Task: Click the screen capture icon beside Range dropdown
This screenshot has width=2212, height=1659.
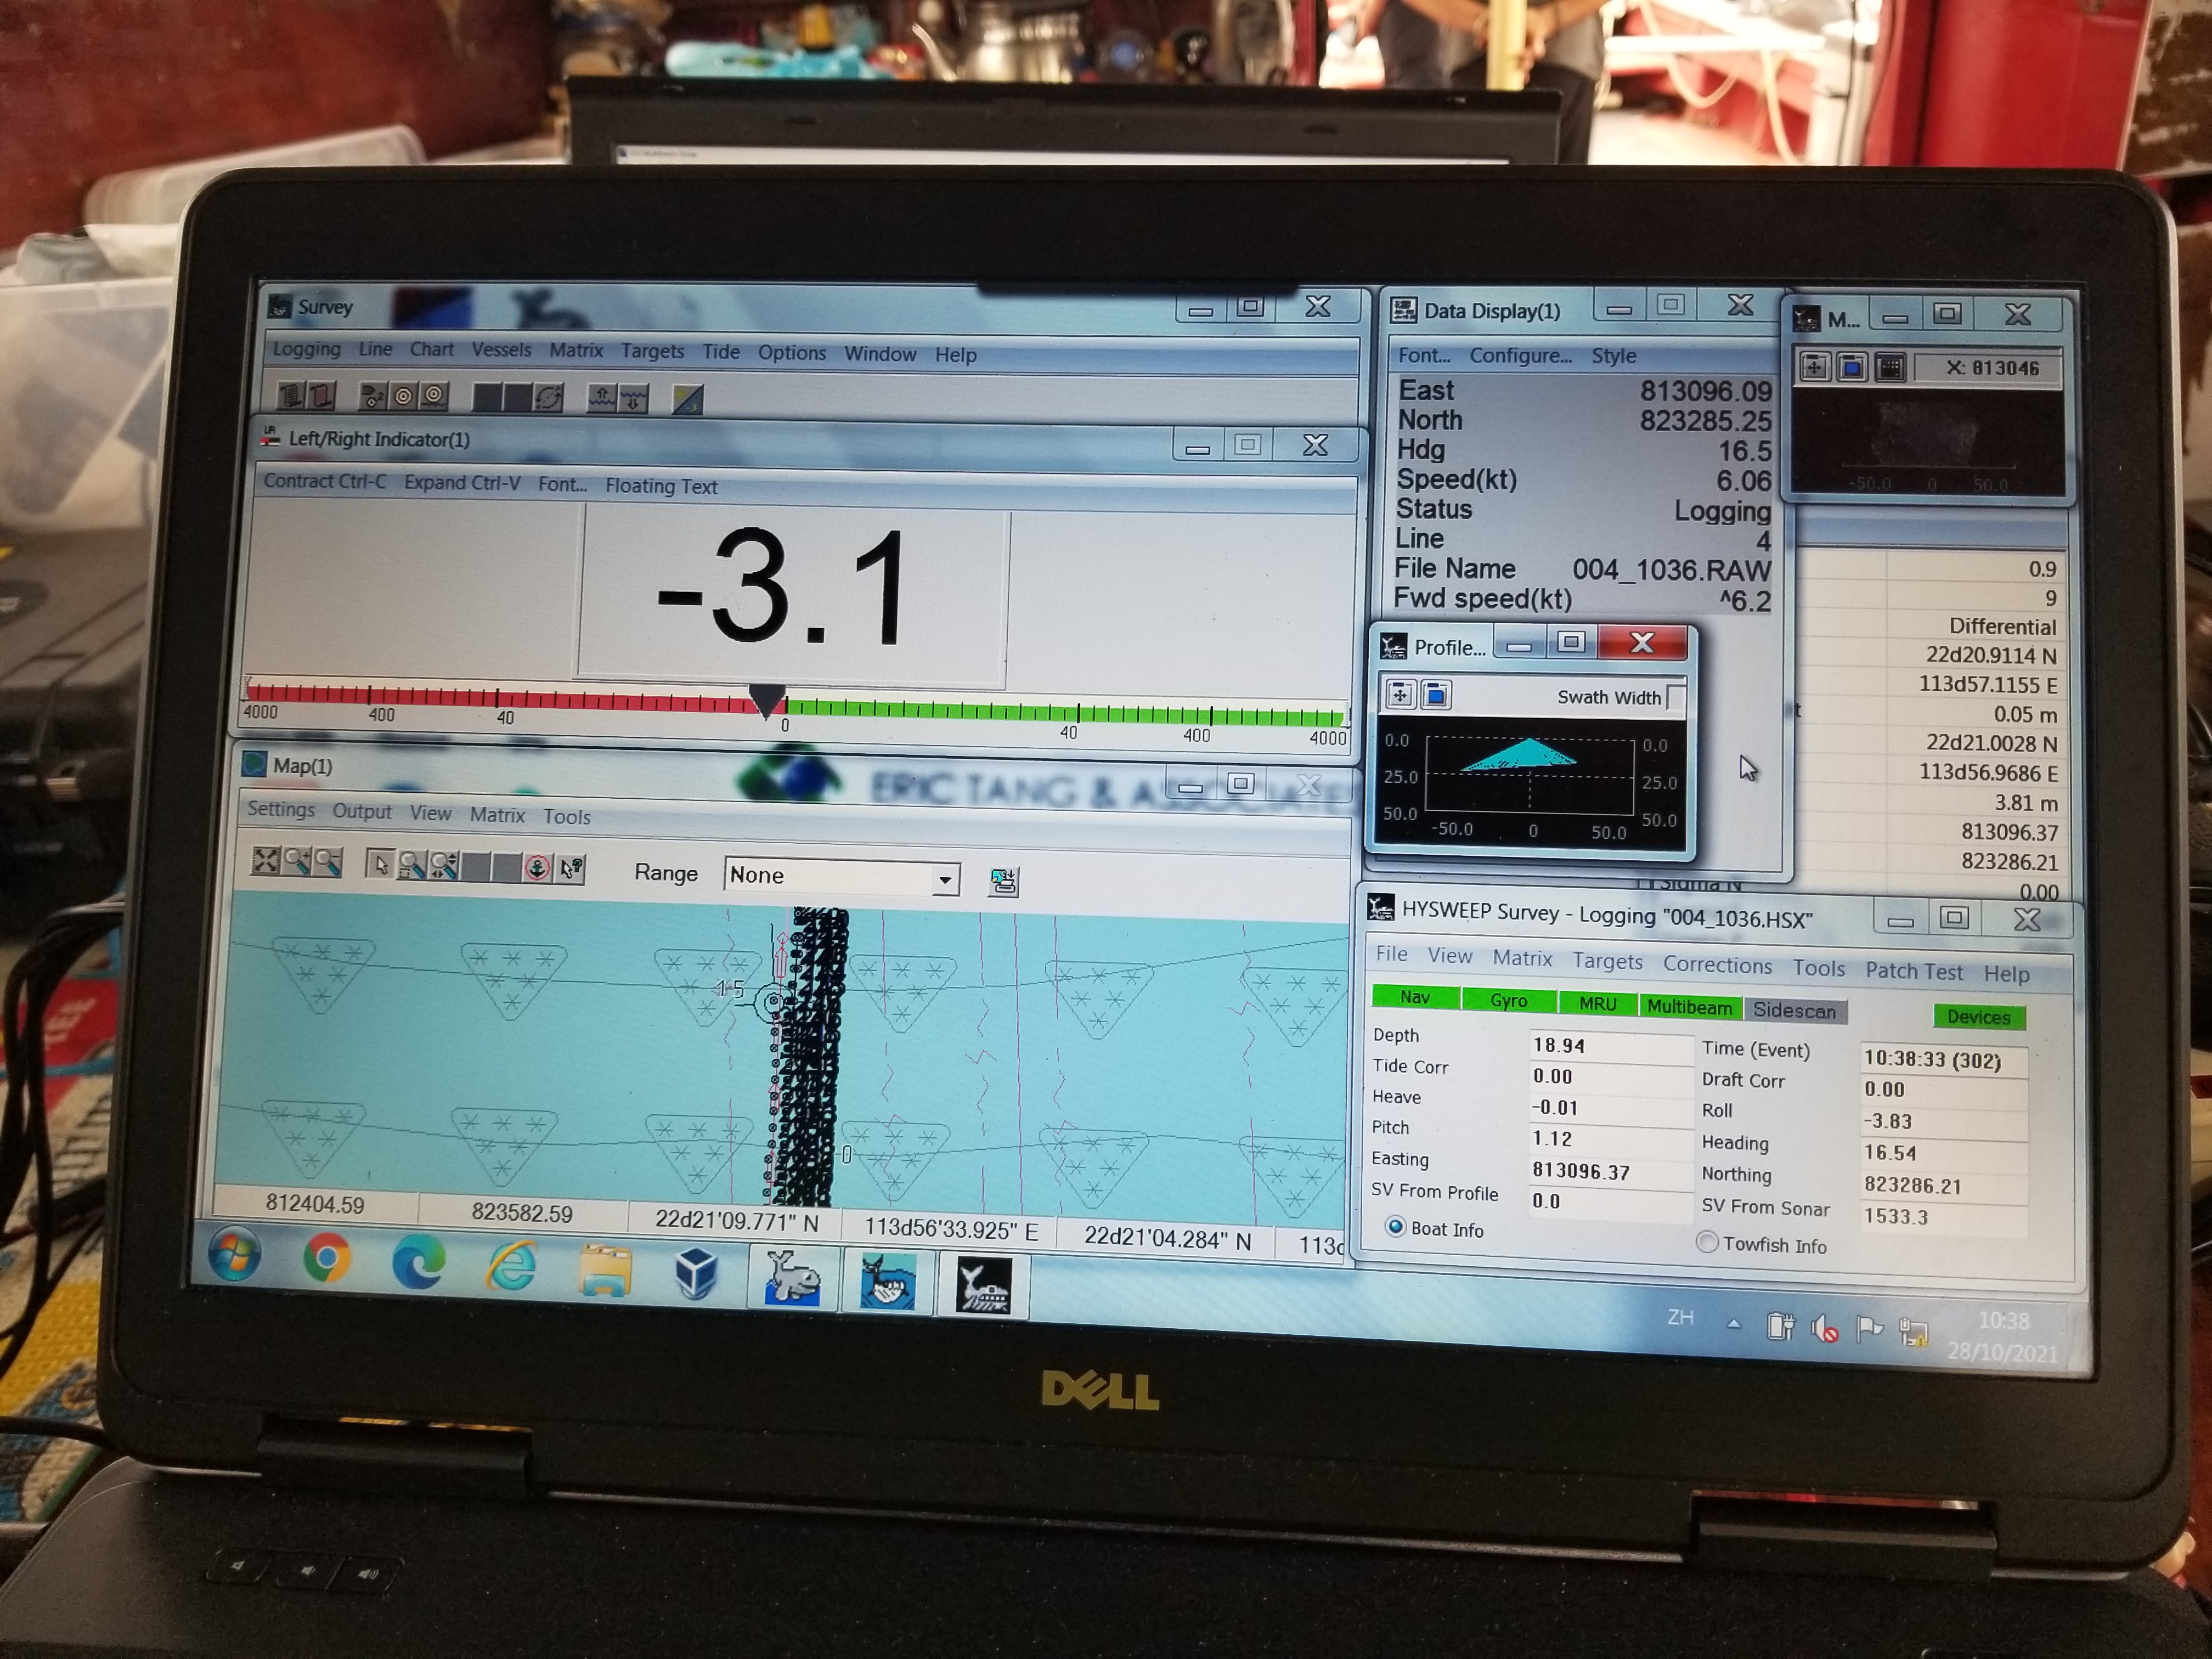Action: [1003, 881]
